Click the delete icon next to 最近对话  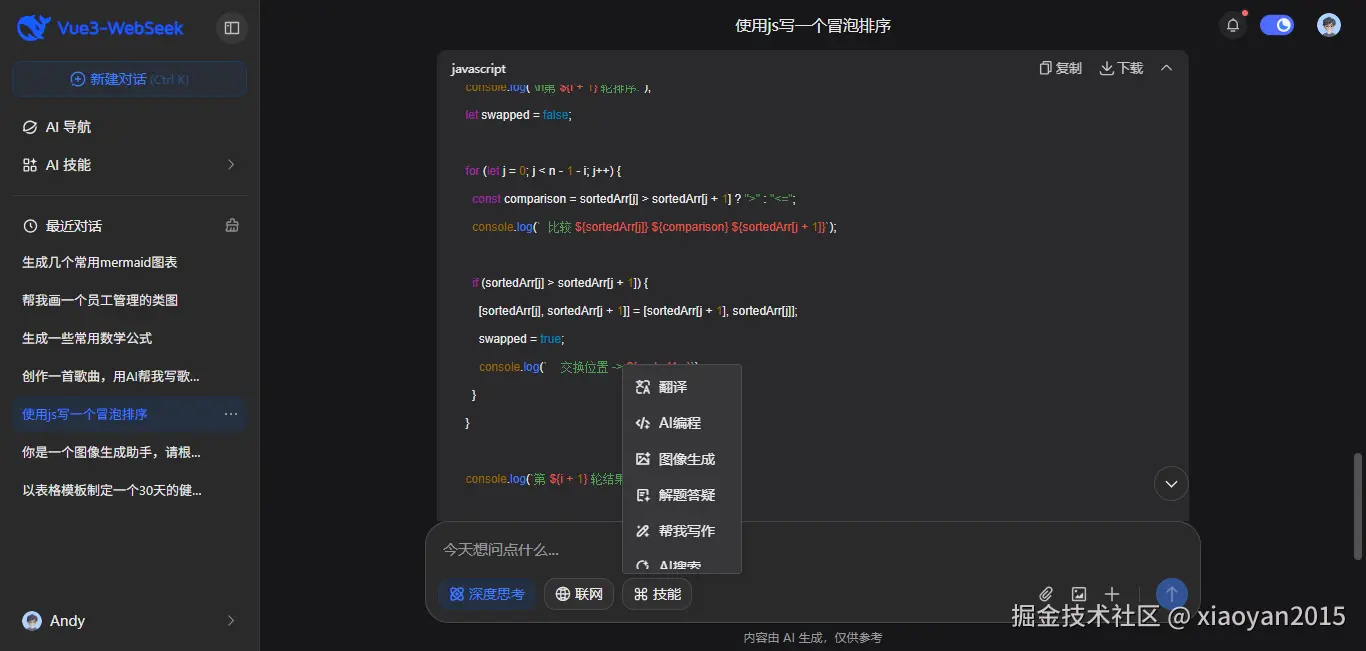231,226
